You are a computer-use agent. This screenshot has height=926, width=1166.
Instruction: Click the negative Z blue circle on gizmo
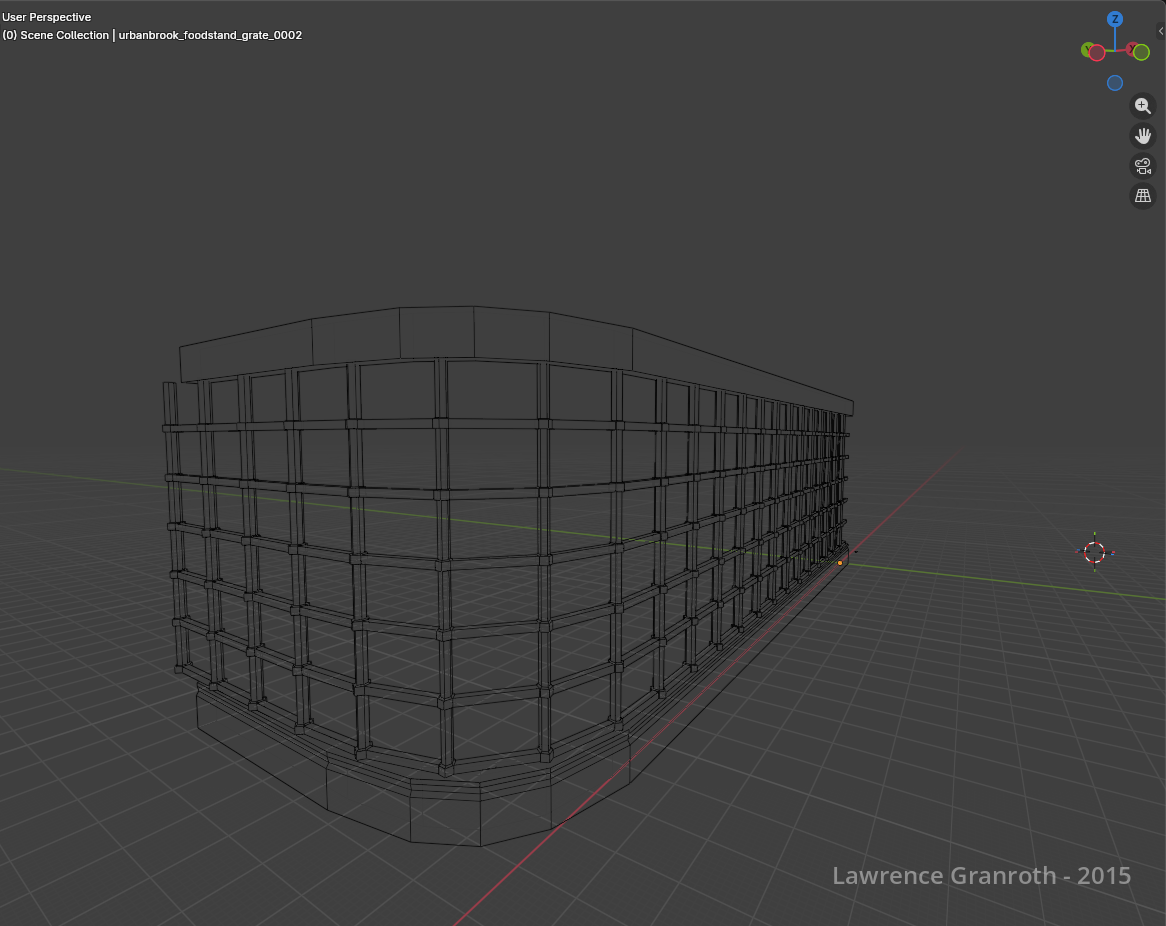click(x=1115, y=83)
